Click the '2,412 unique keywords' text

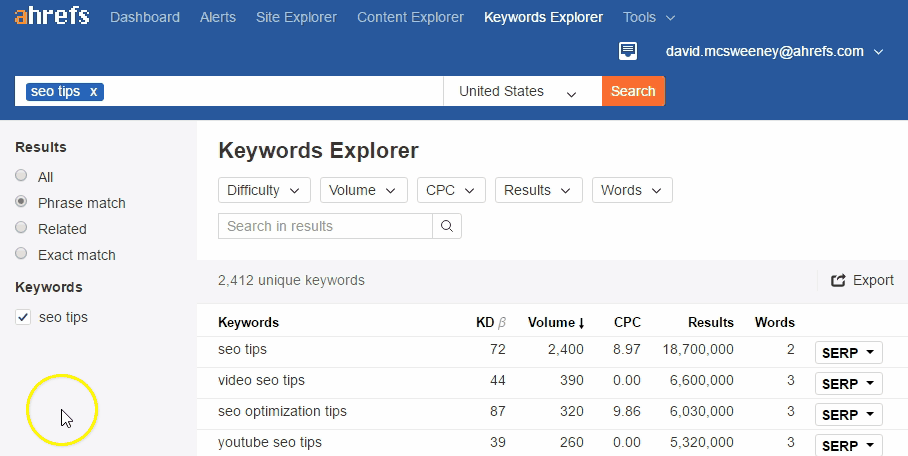291,280
